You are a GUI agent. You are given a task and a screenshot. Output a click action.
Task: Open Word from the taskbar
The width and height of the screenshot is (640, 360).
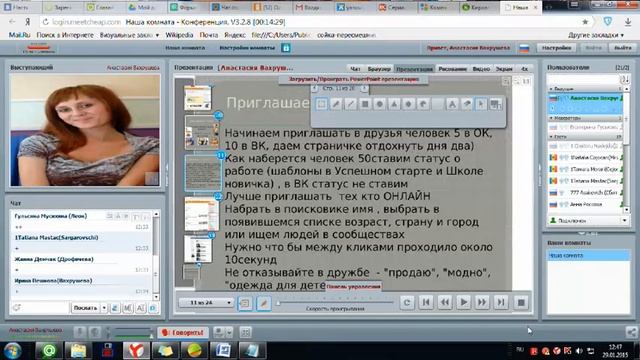(223, 350)
